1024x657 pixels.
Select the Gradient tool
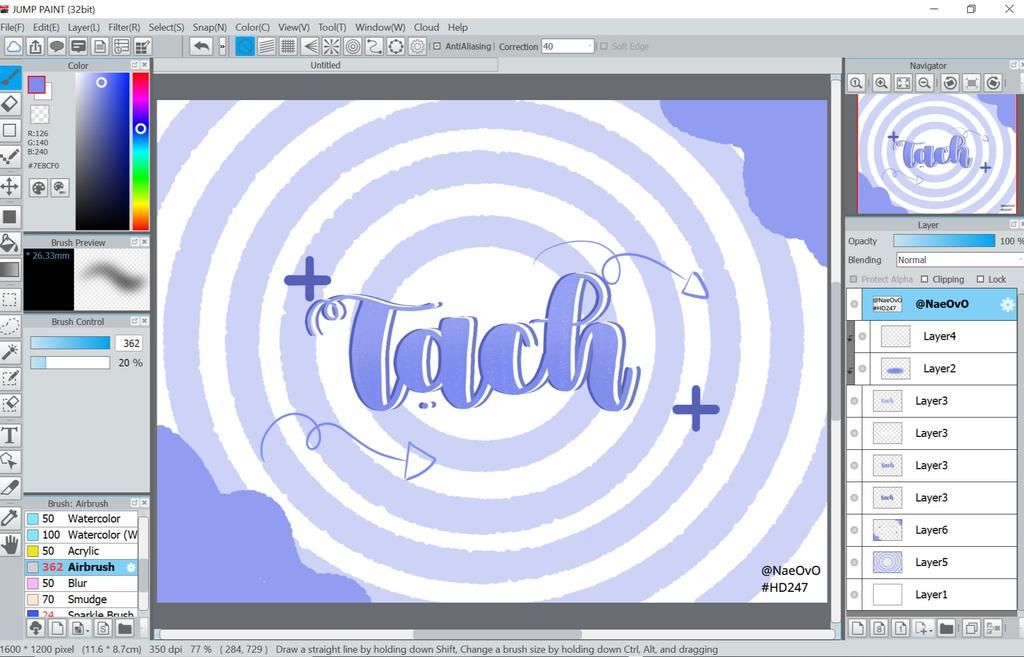pos(10,269)
